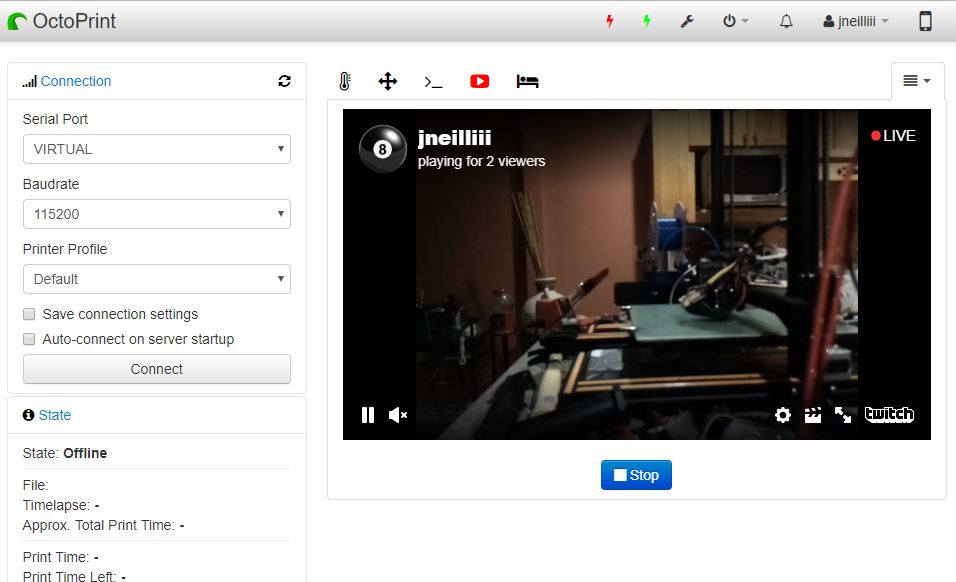Enable Auto-connect on server startup
The width and height of the screenshot is (956, 582).
pyautogui.click(x=29, y=339)
